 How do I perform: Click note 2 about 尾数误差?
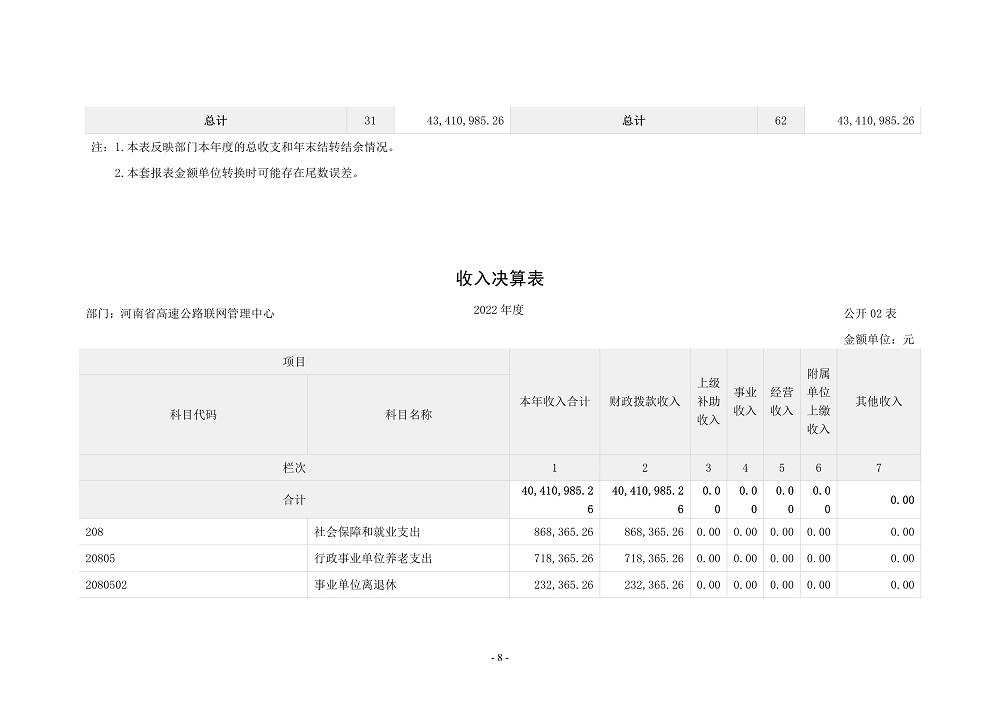(x=237, y=173)
